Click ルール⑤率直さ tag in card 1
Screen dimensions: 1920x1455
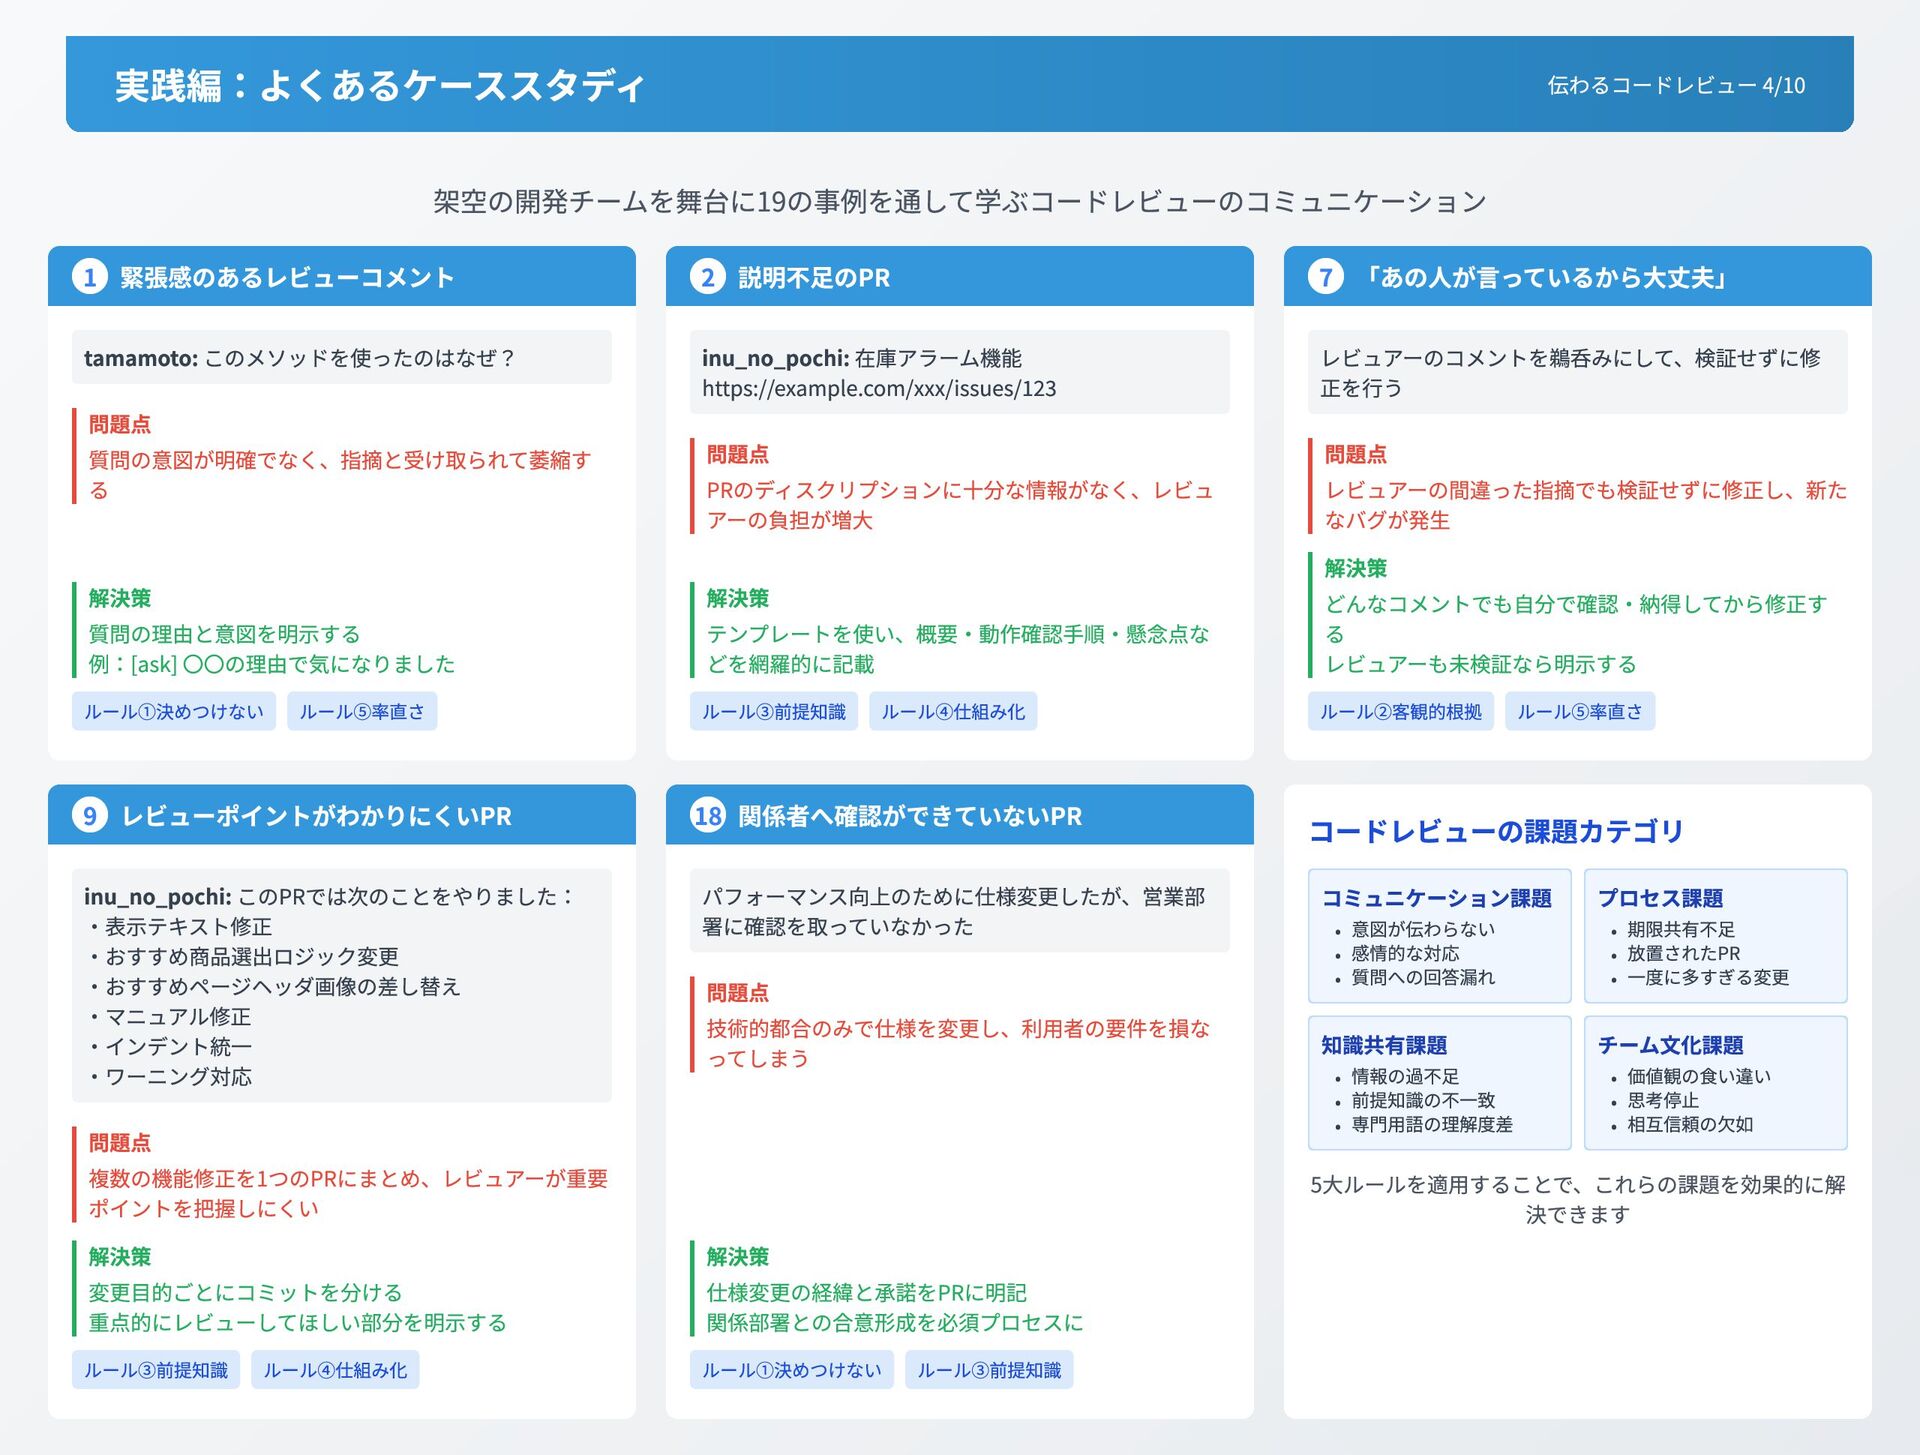point(362,711)
